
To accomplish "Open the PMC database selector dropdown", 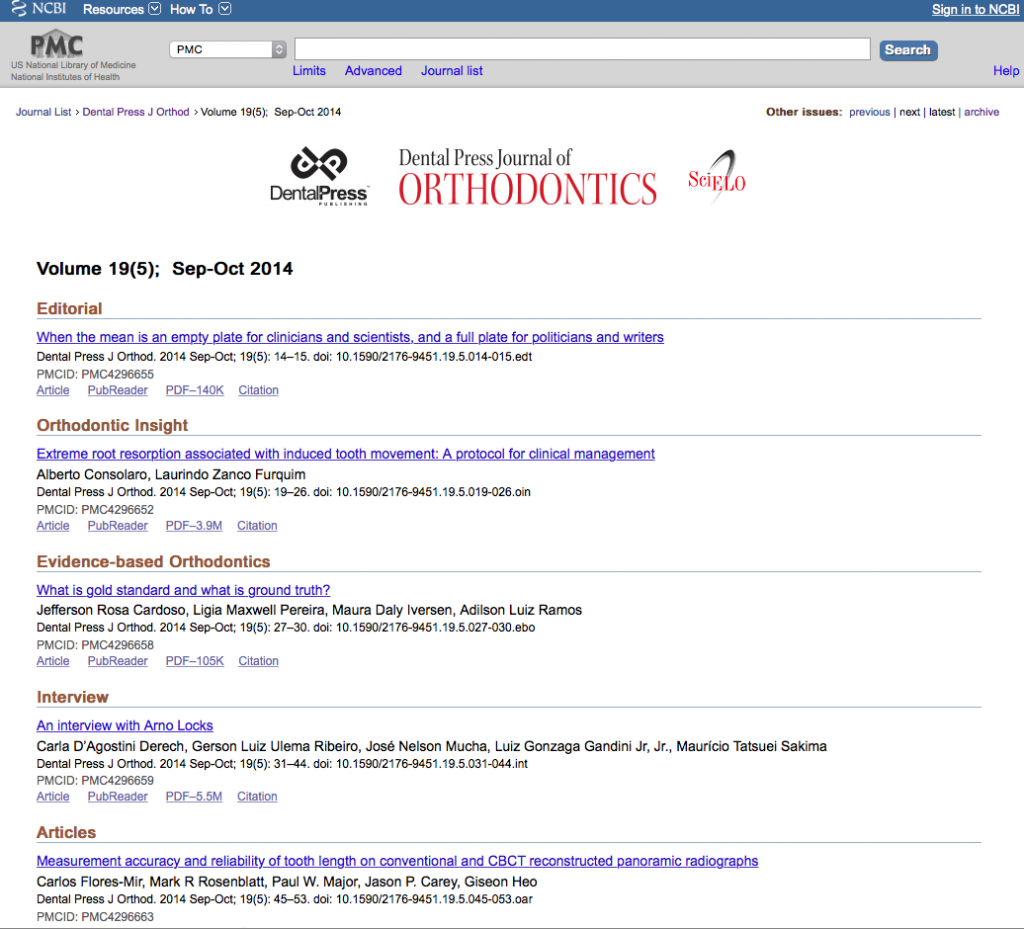I will [x=228, y=49].
